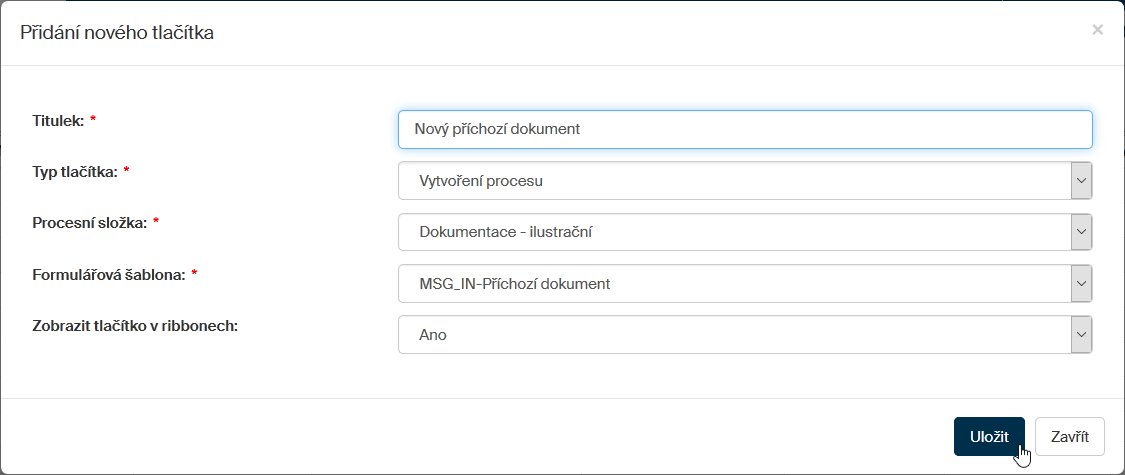Click the chevron arrow beside MSG_IN-Příchozí dokument

coord(1080,283)
